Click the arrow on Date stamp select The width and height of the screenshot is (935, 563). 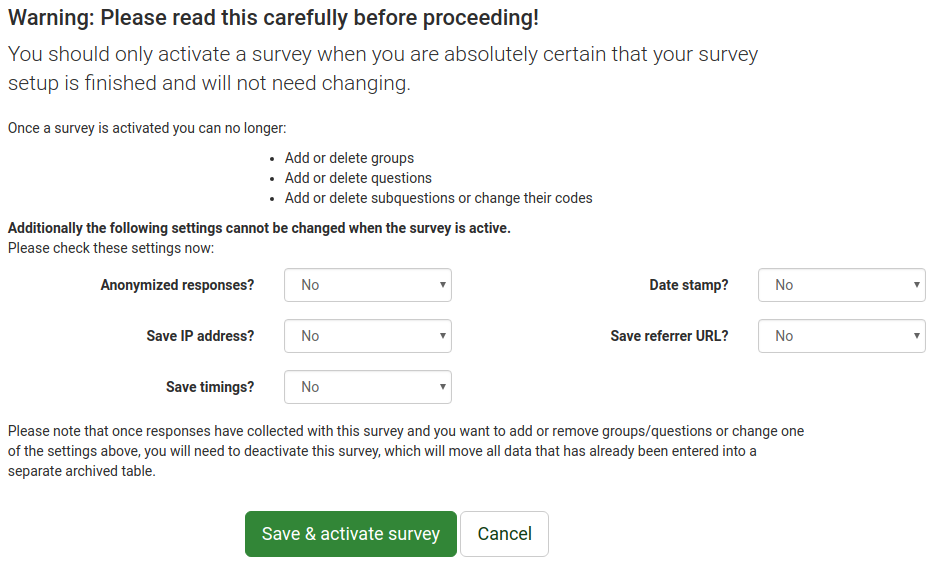(917, 285)
